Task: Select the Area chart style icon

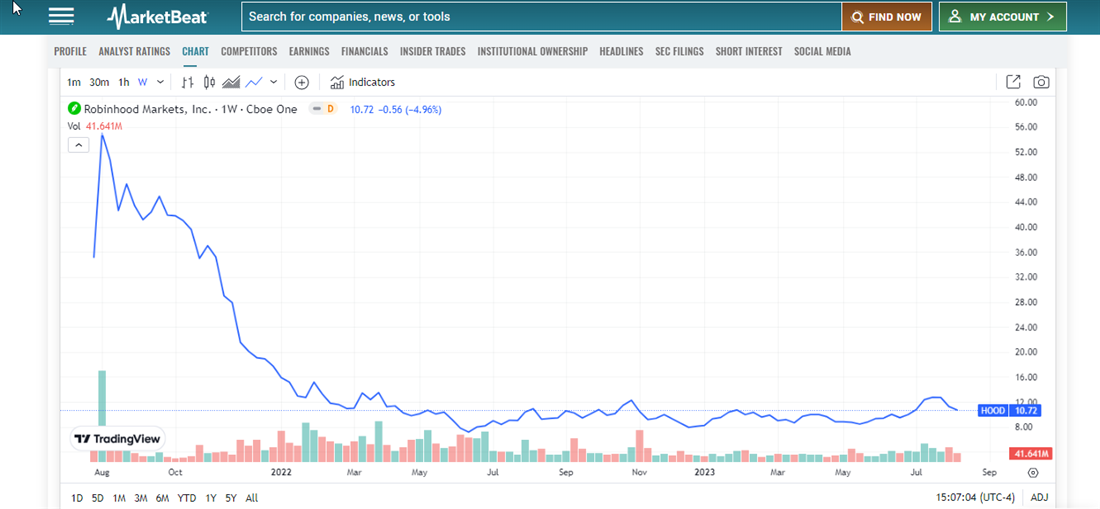Action: (231, 82)
